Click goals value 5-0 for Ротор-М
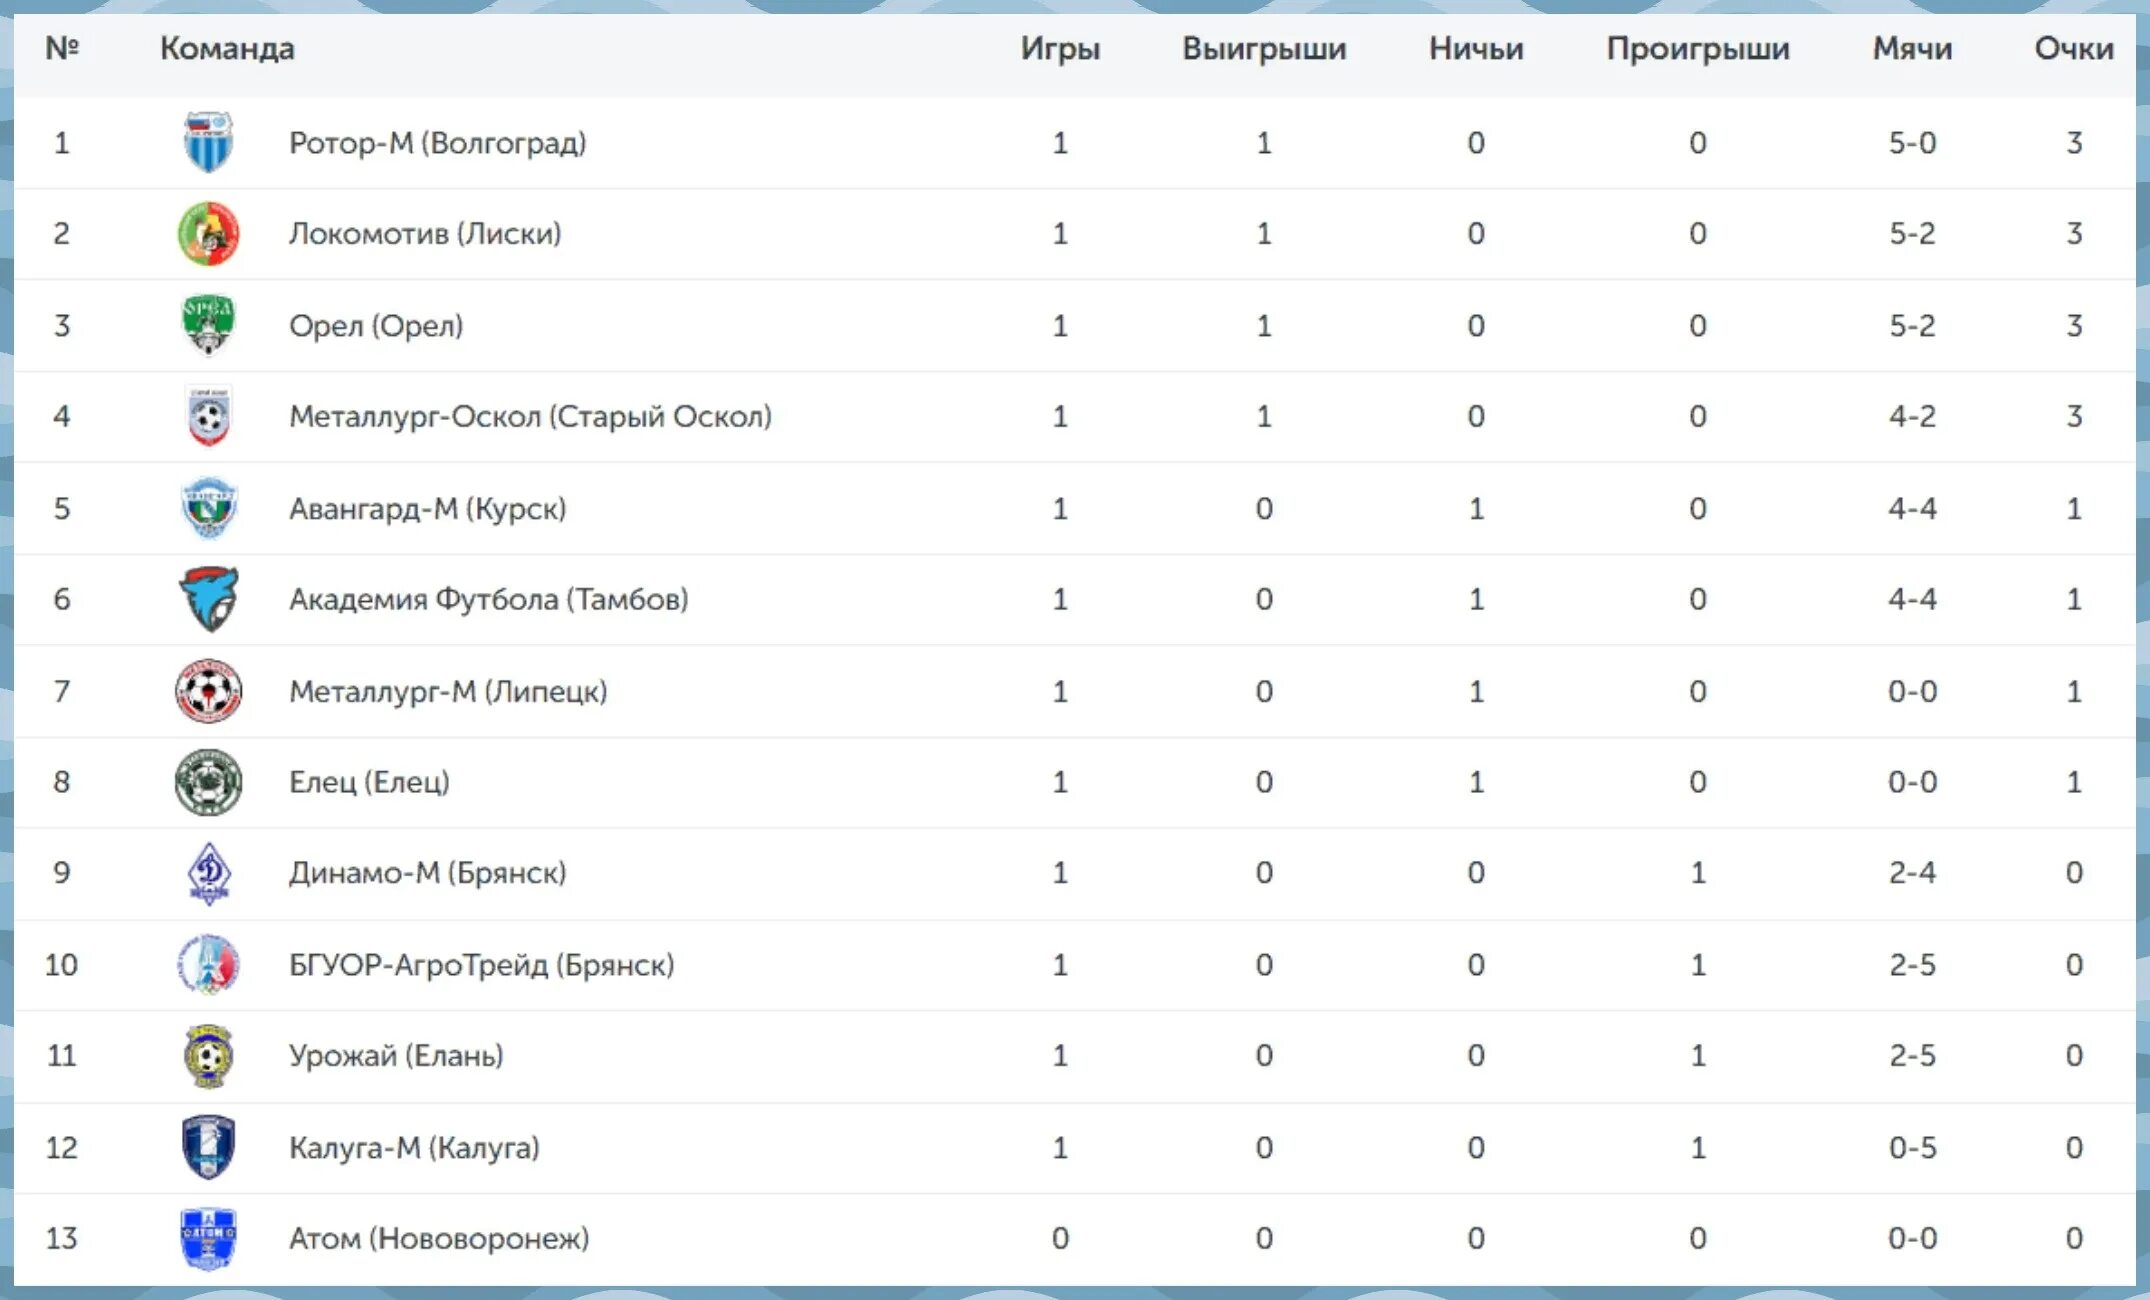 coord(1912,143)
